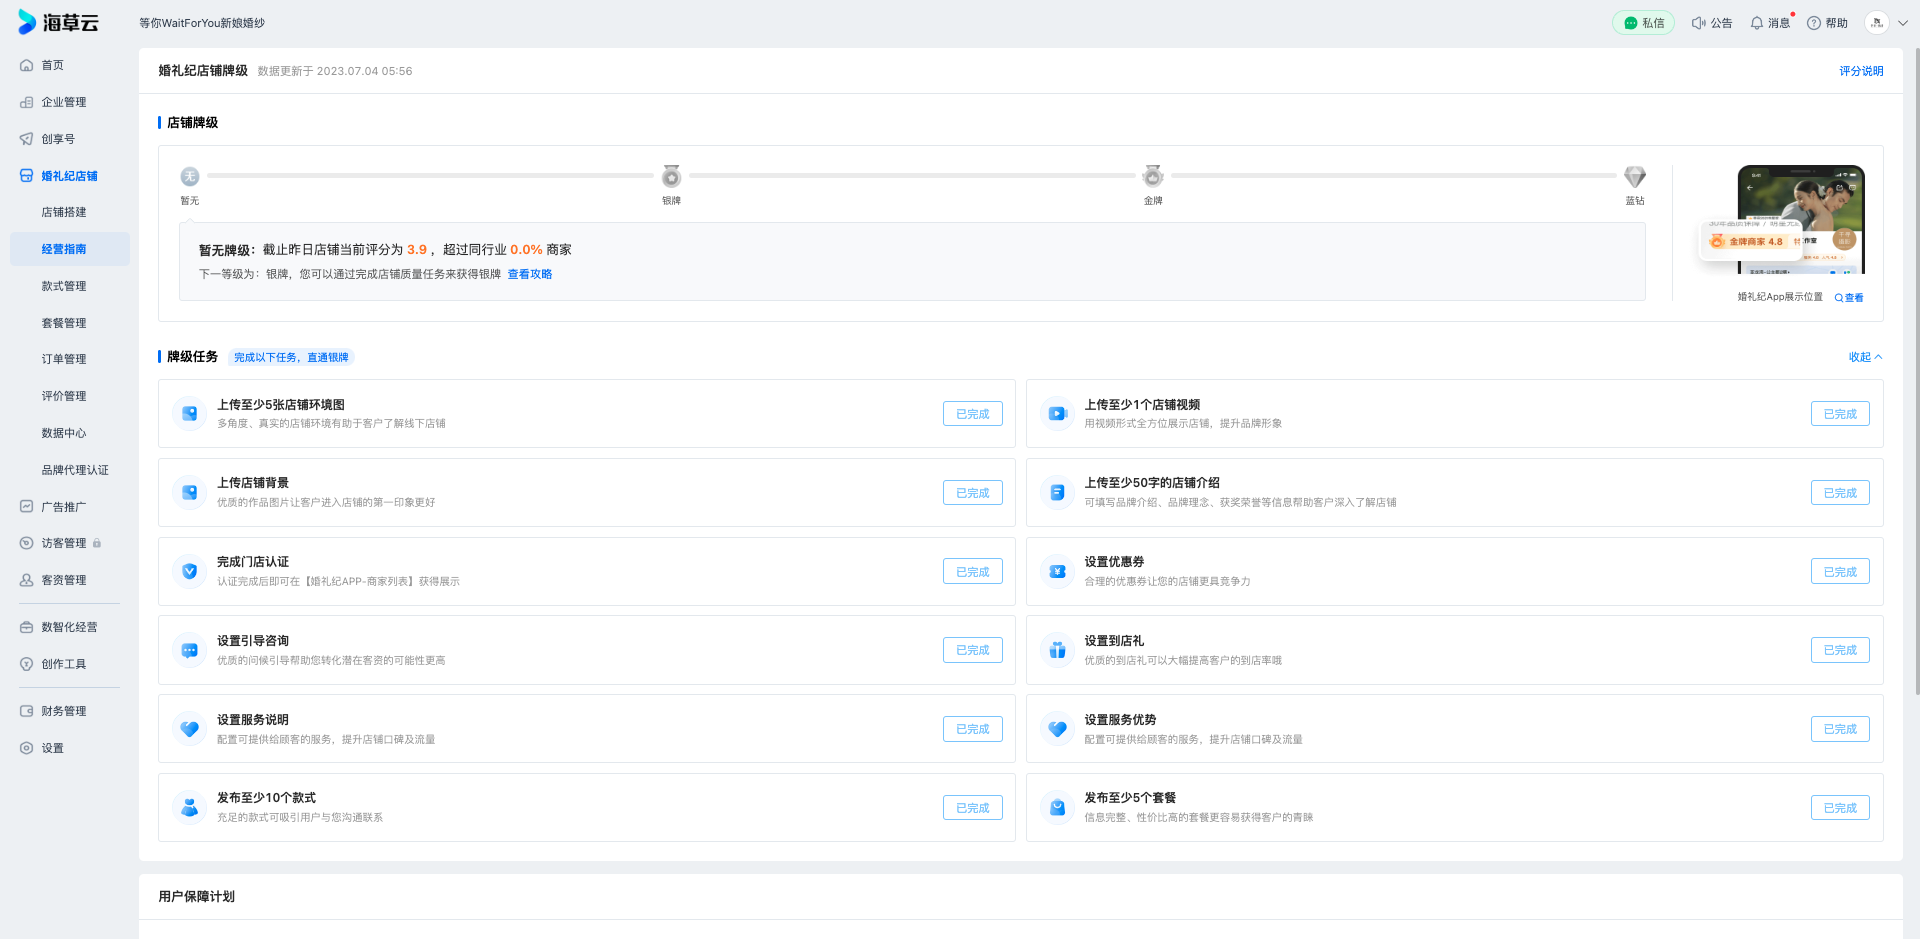Expand the account dropdown arrow
Image resolution: width=1920 pixels, height=939 pixels.
[1903, 23]
